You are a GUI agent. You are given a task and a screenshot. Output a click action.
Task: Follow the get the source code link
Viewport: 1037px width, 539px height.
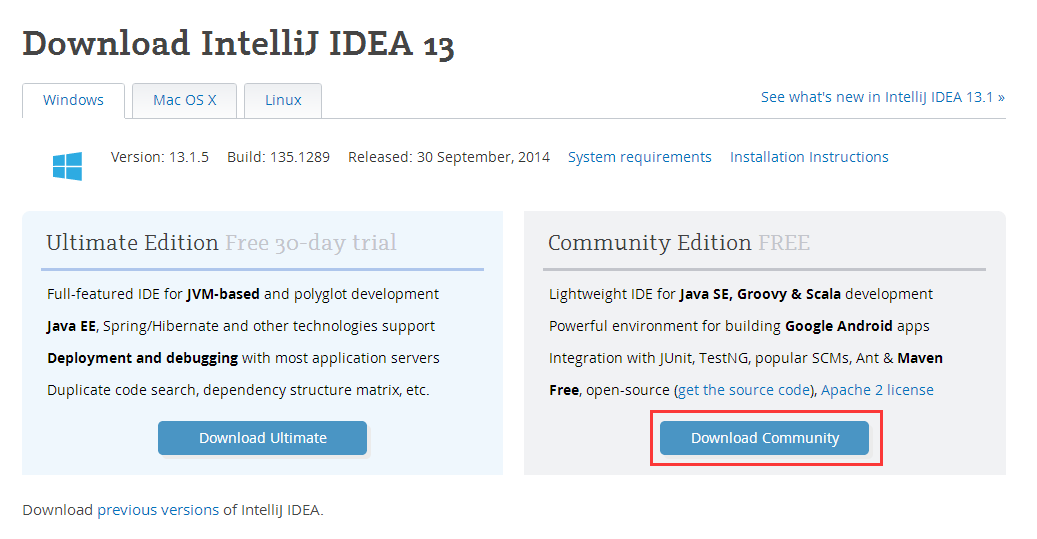(x=743, y=390)
